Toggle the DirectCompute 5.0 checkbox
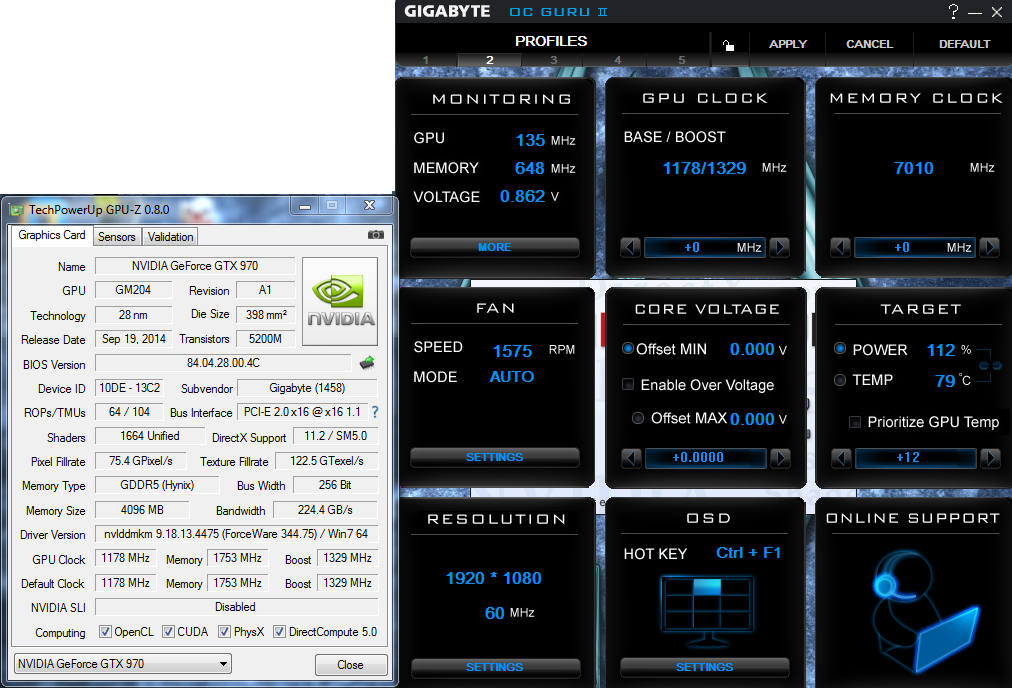The height and width of the screenshot is (688, 1012). point(279,631)
